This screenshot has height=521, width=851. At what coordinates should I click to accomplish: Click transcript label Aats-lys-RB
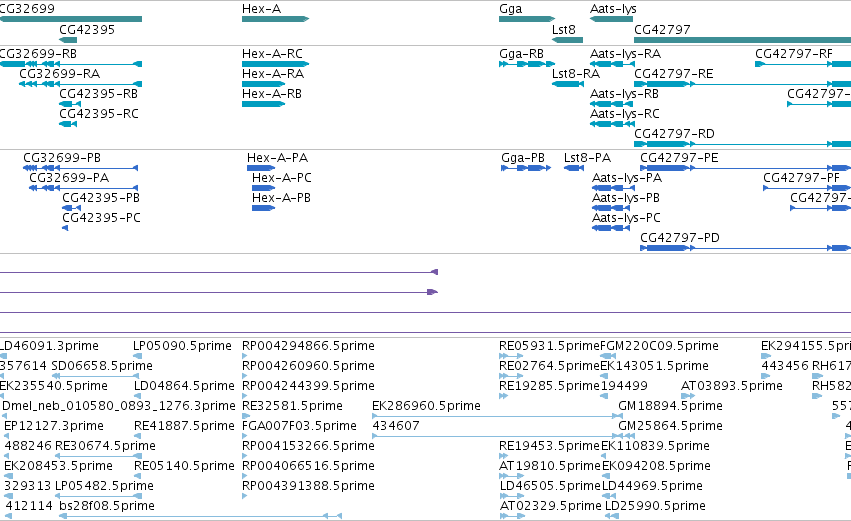click(624, 94)
